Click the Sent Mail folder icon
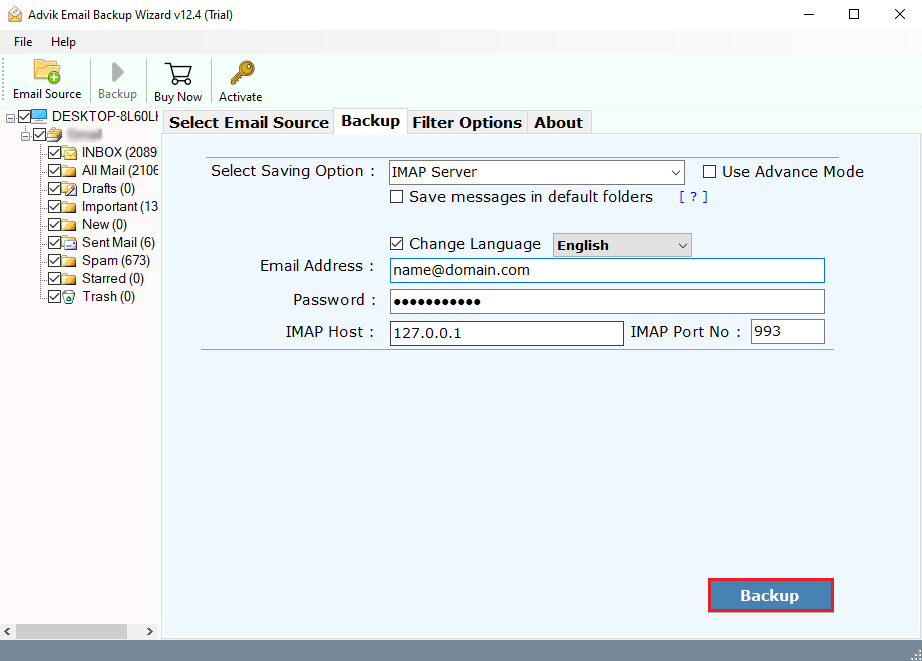 (69, 243)
